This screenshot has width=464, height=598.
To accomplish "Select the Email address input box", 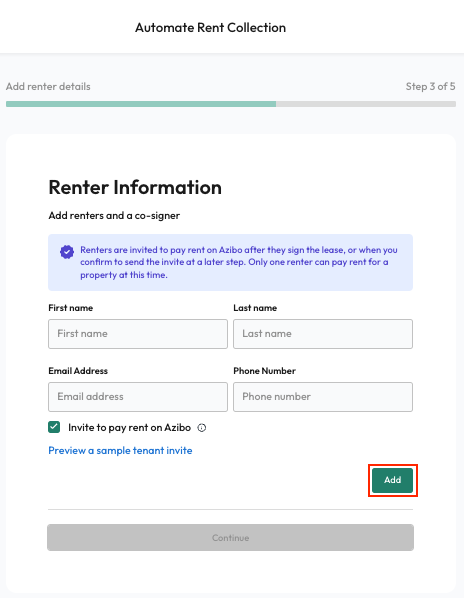I will [138, 397].
